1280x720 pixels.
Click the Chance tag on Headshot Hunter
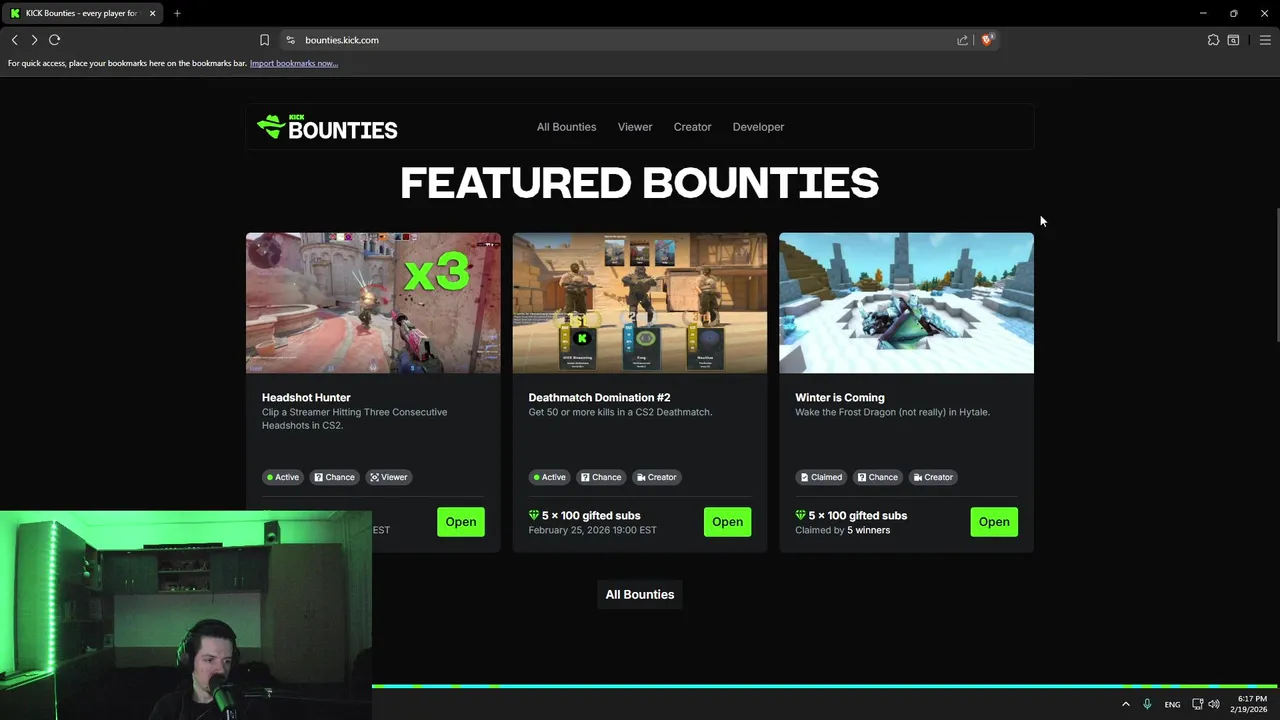tap(334, 477)
